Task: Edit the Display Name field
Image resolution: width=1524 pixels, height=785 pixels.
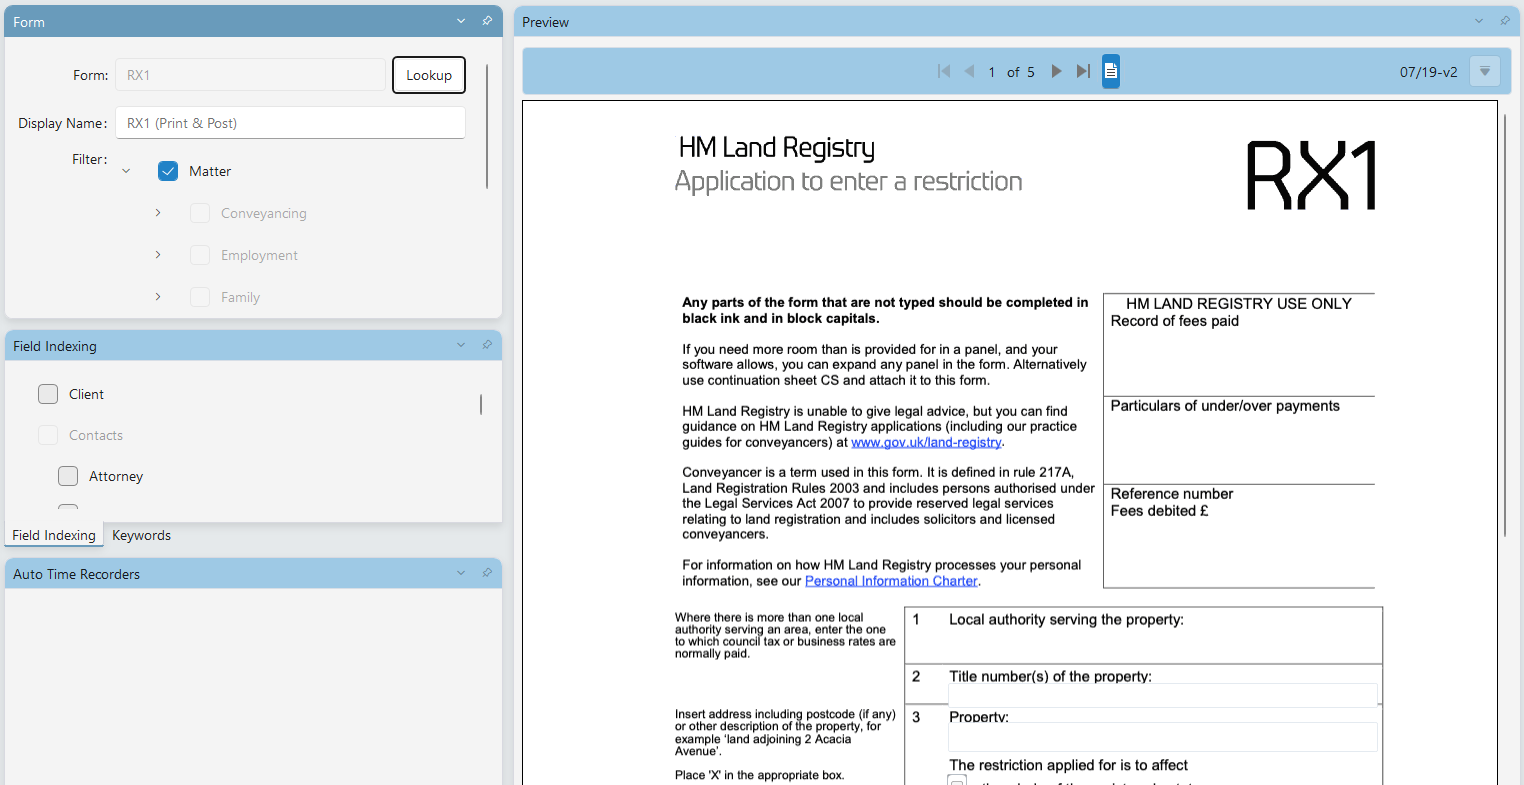Action: 290,123
